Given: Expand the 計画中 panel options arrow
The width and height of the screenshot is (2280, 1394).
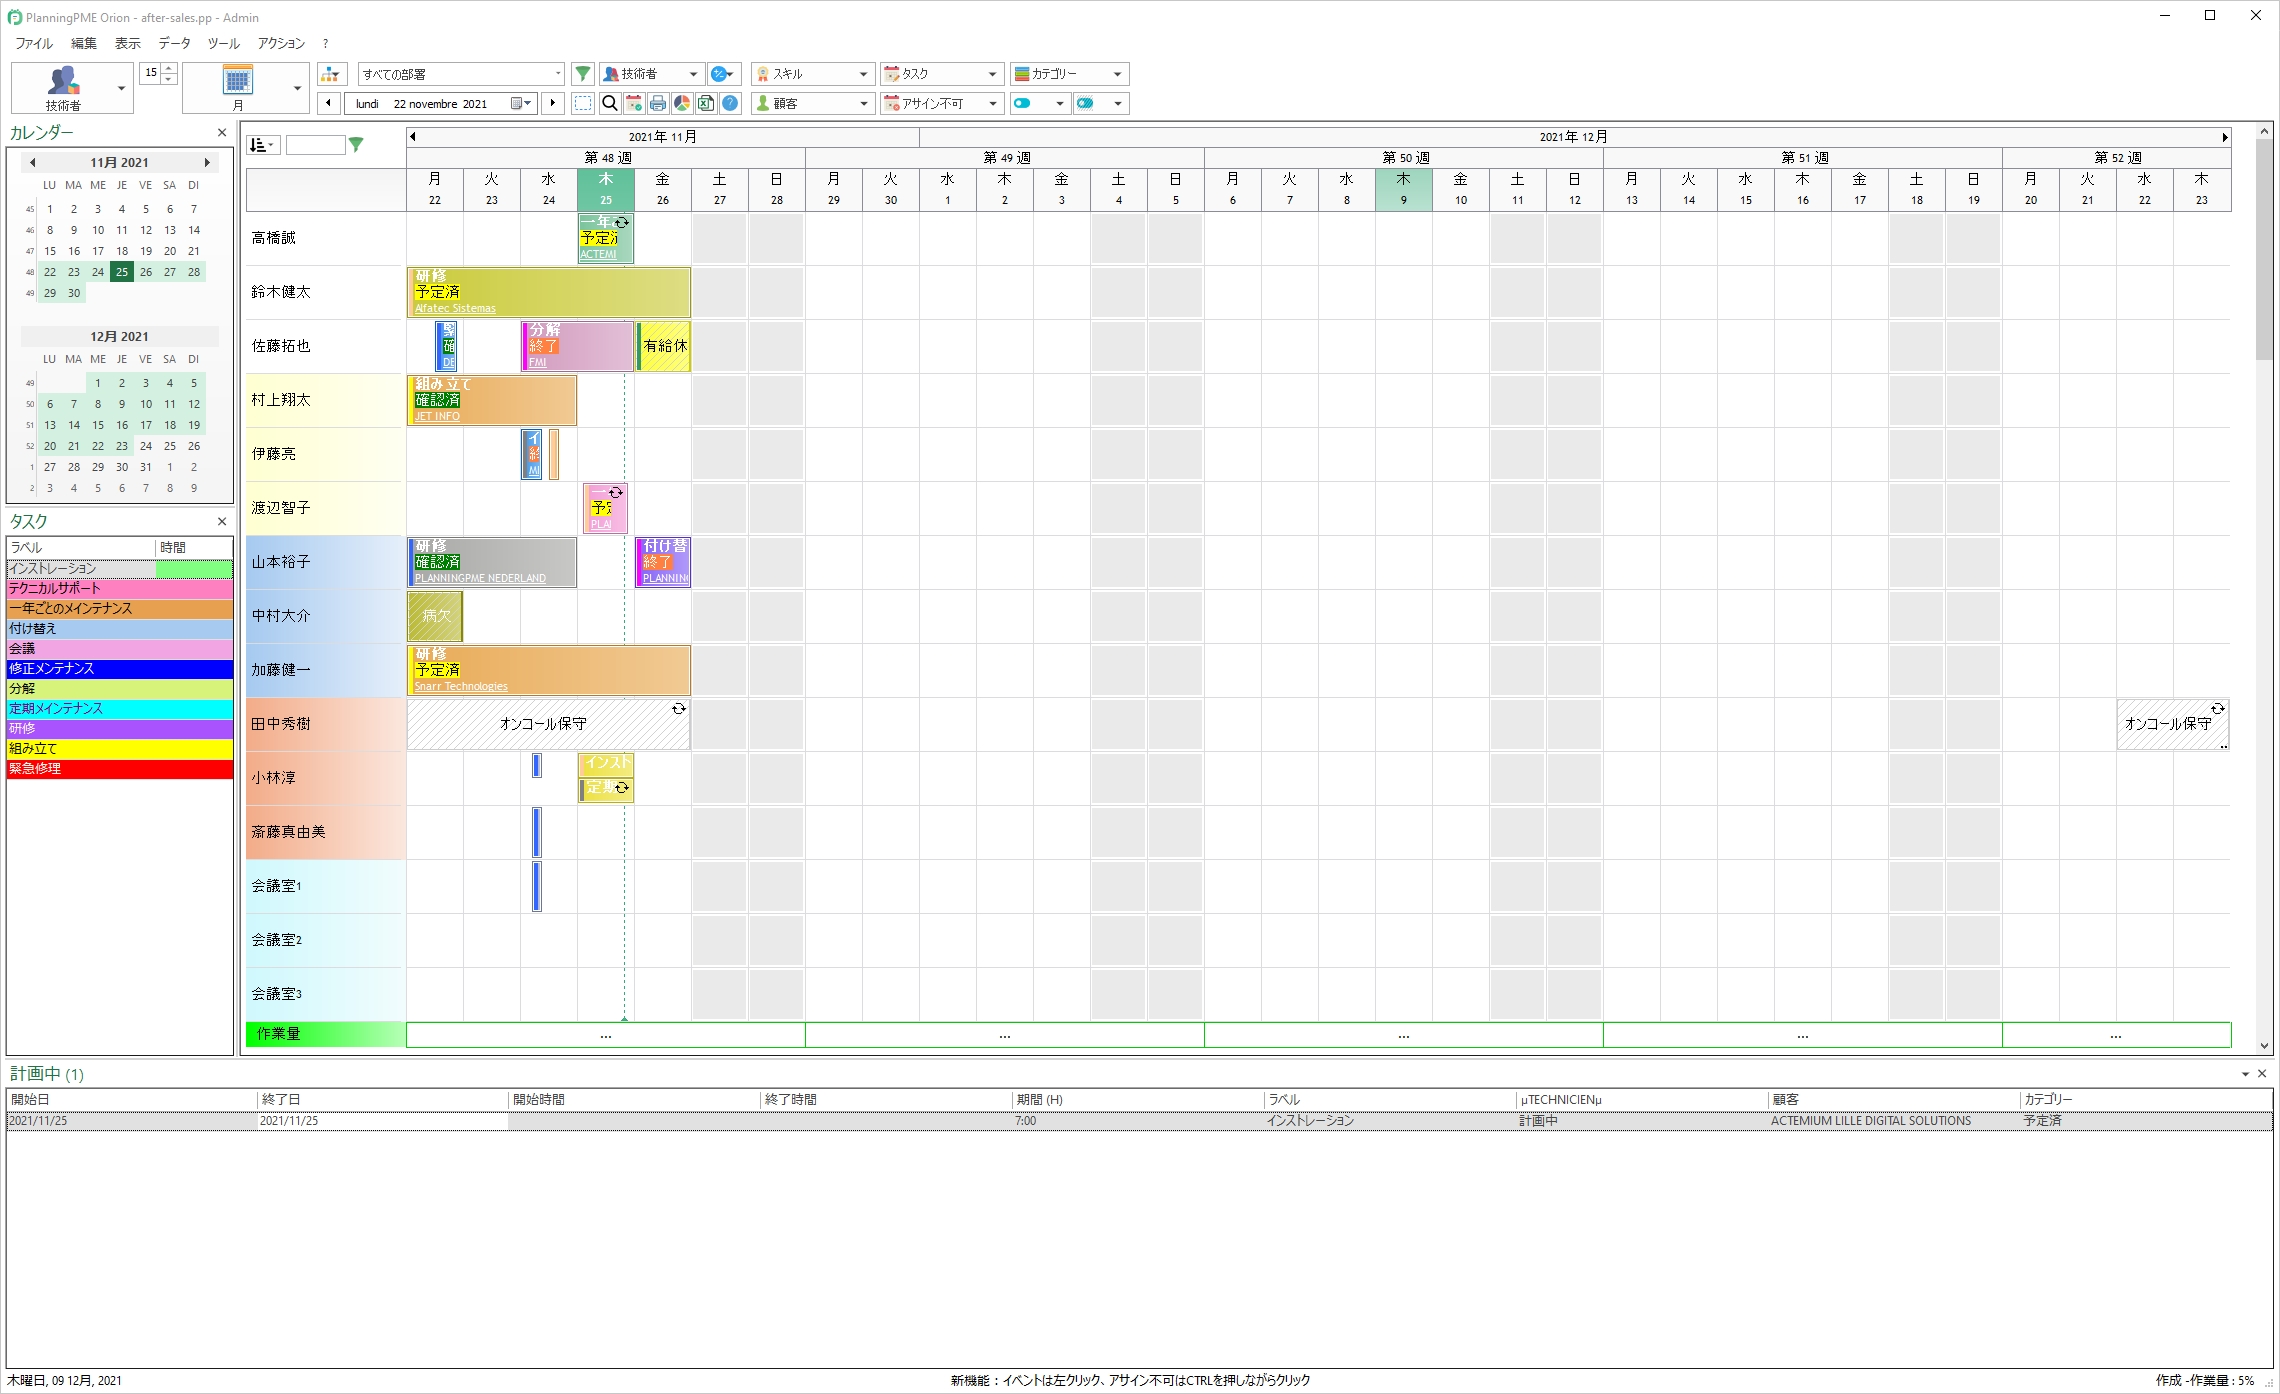Looking at the screenshot, I should point(2245,1074).
